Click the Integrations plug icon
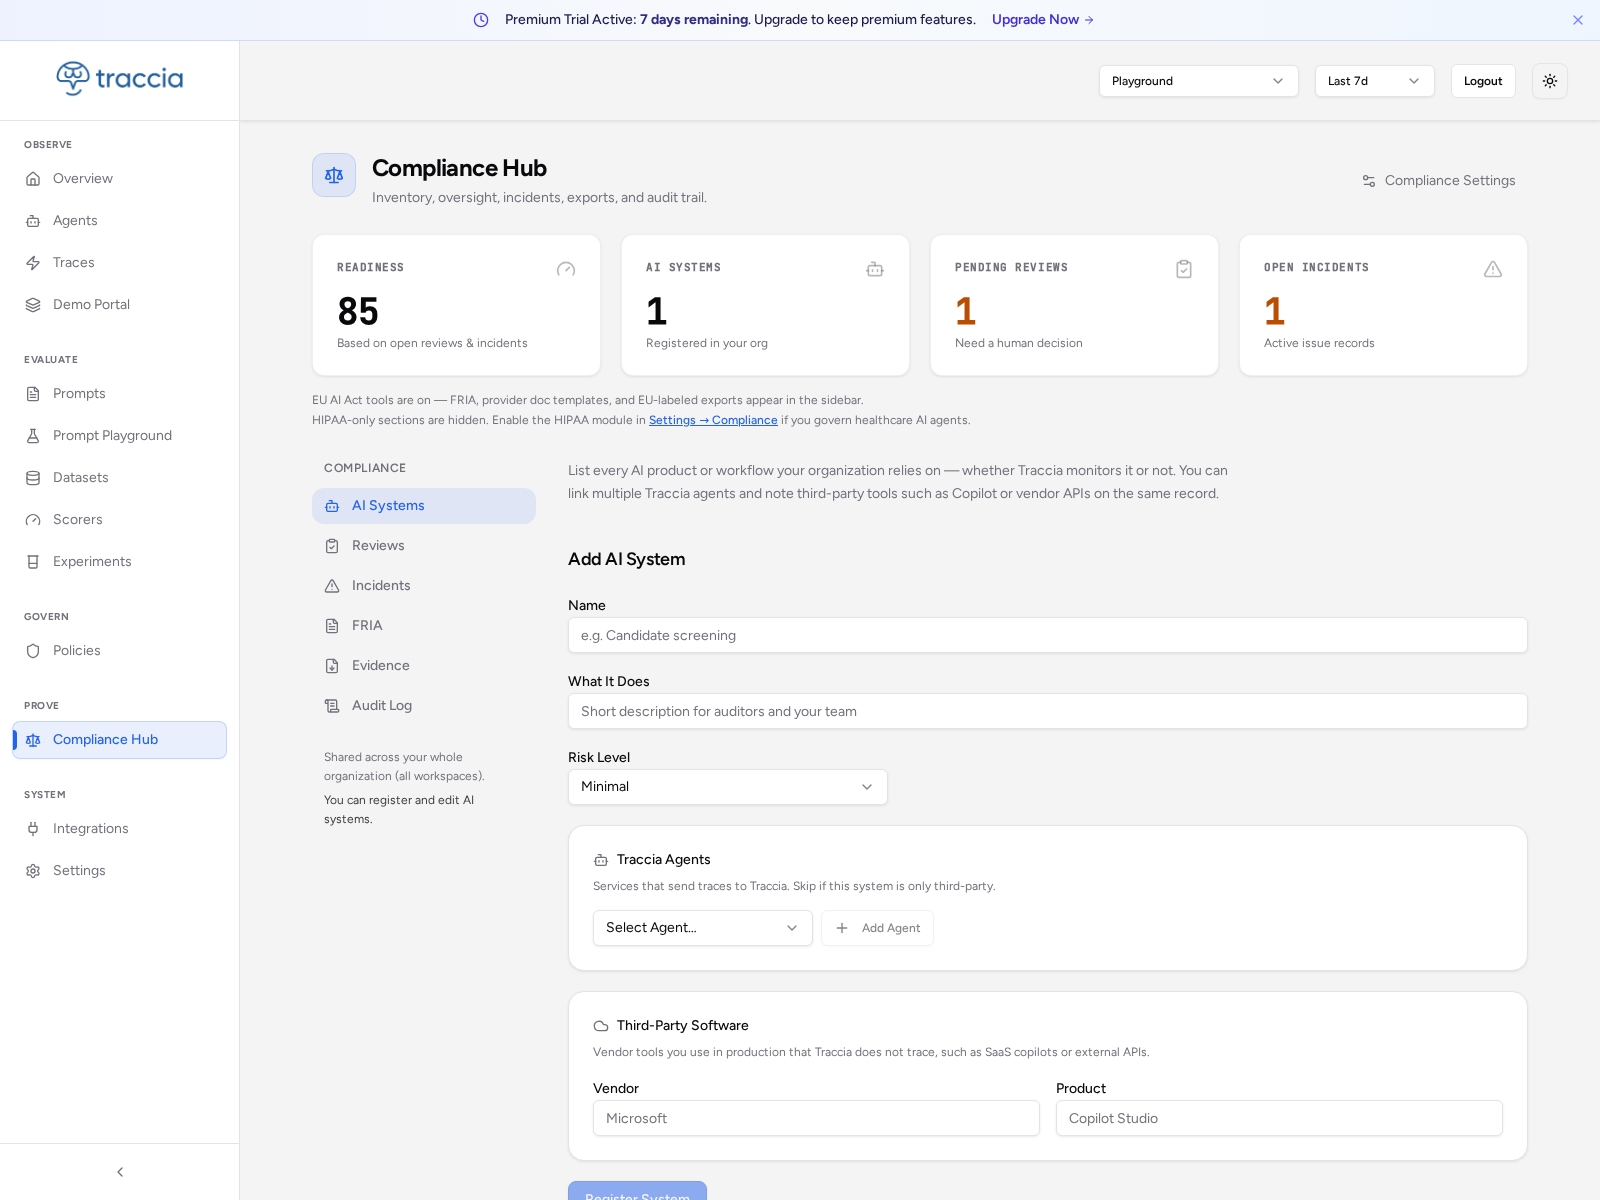 [x=33, y=829]
